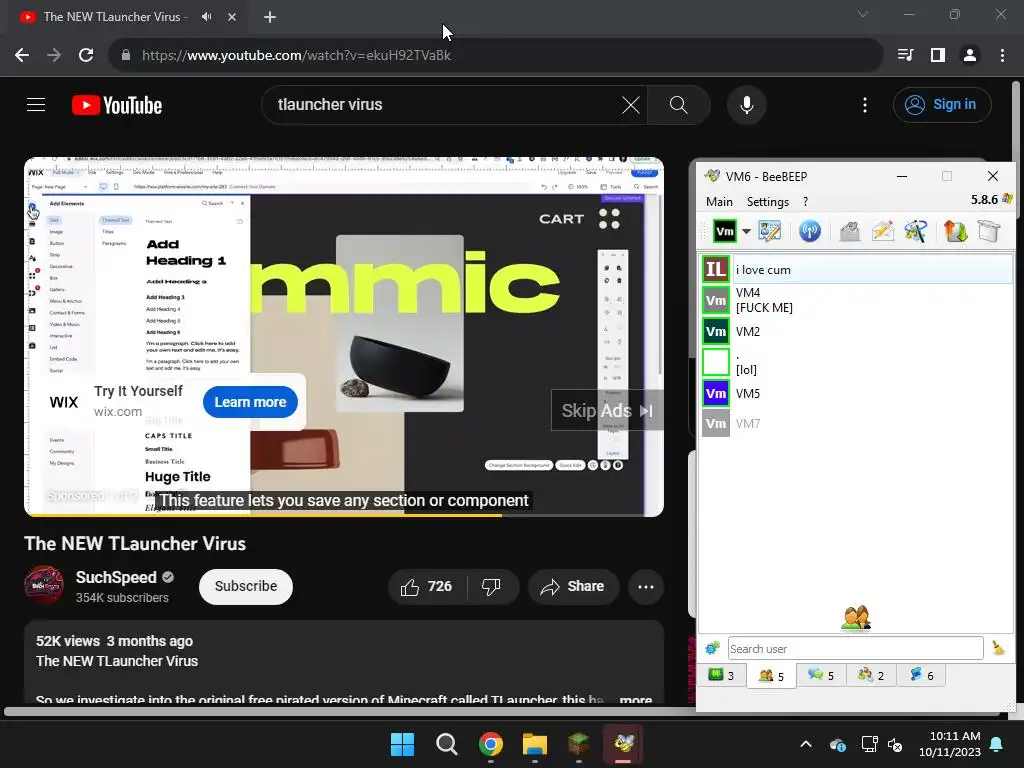This screenshot has width=1024, height=768.
Task: Mute the tab via the speaker icon
Action: pos(206,16)
